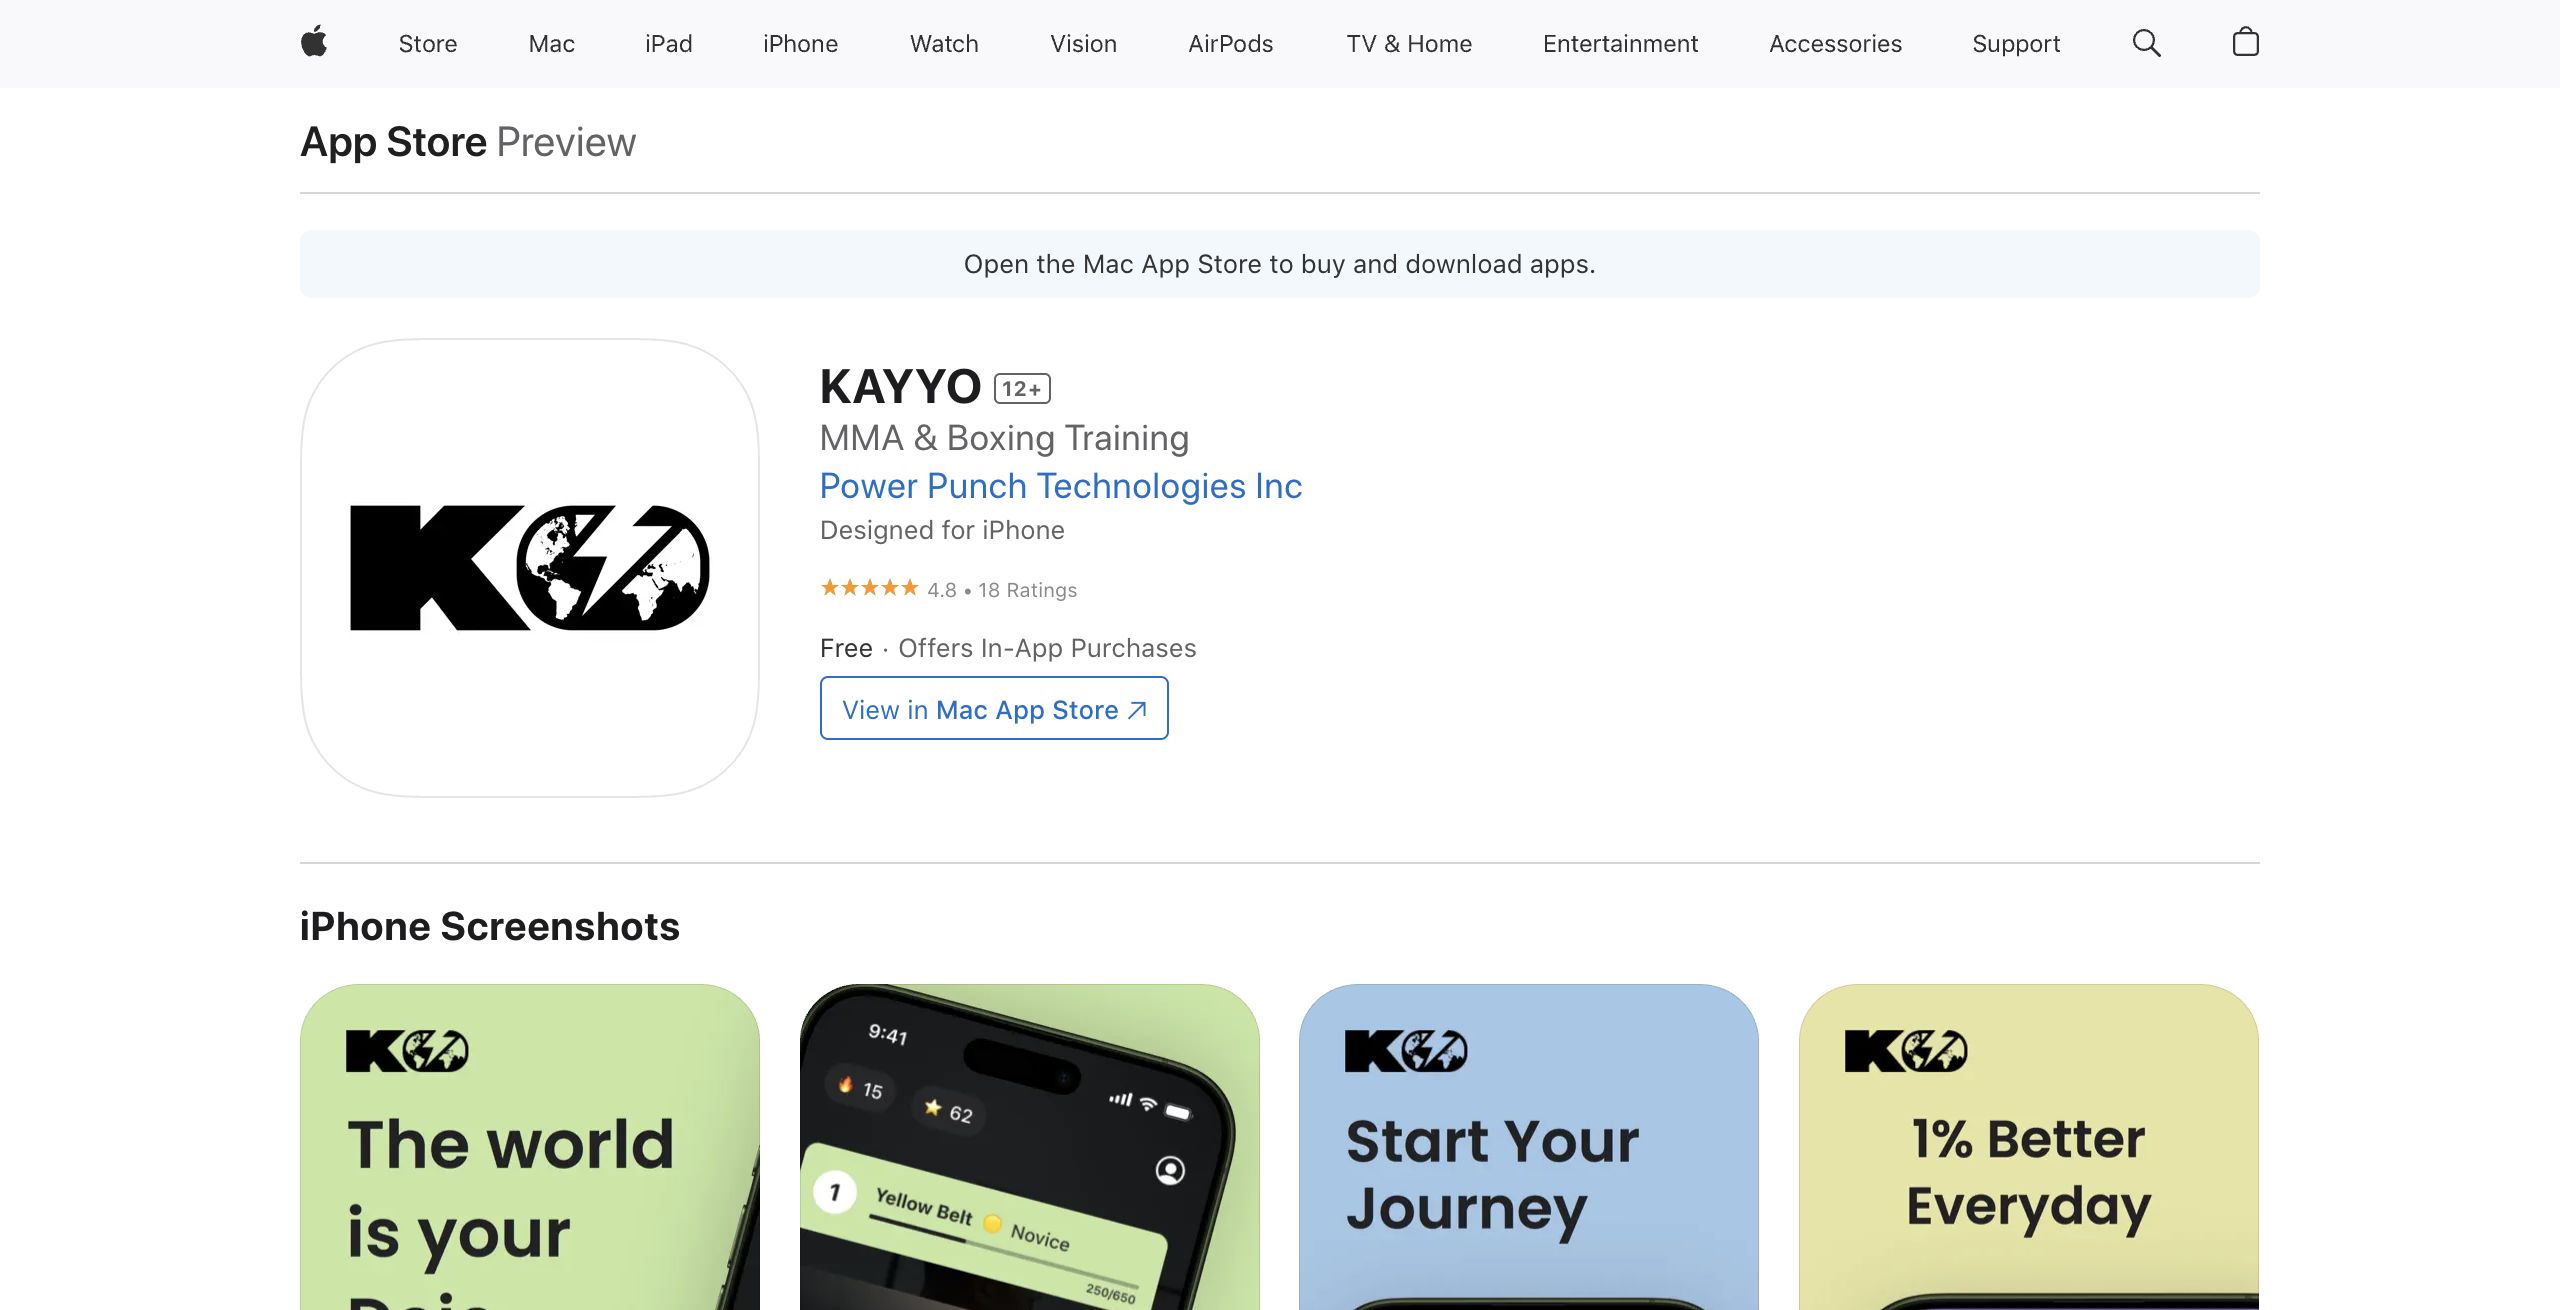Open the Entertainment menu item

click(x=1620, y=44)
